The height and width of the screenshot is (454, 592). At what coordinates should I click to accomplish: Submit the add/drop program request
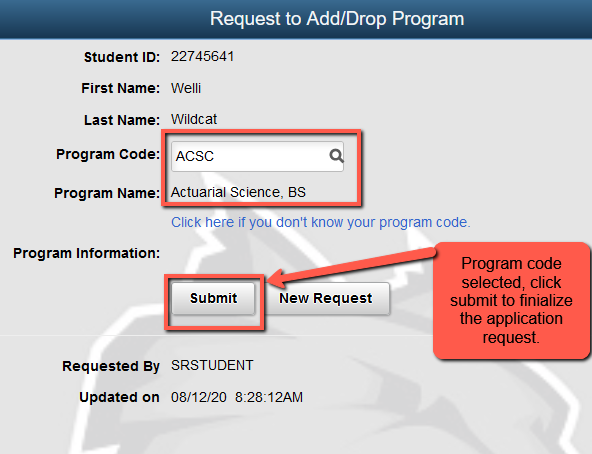pyautogui.click(x=213, y=298)
